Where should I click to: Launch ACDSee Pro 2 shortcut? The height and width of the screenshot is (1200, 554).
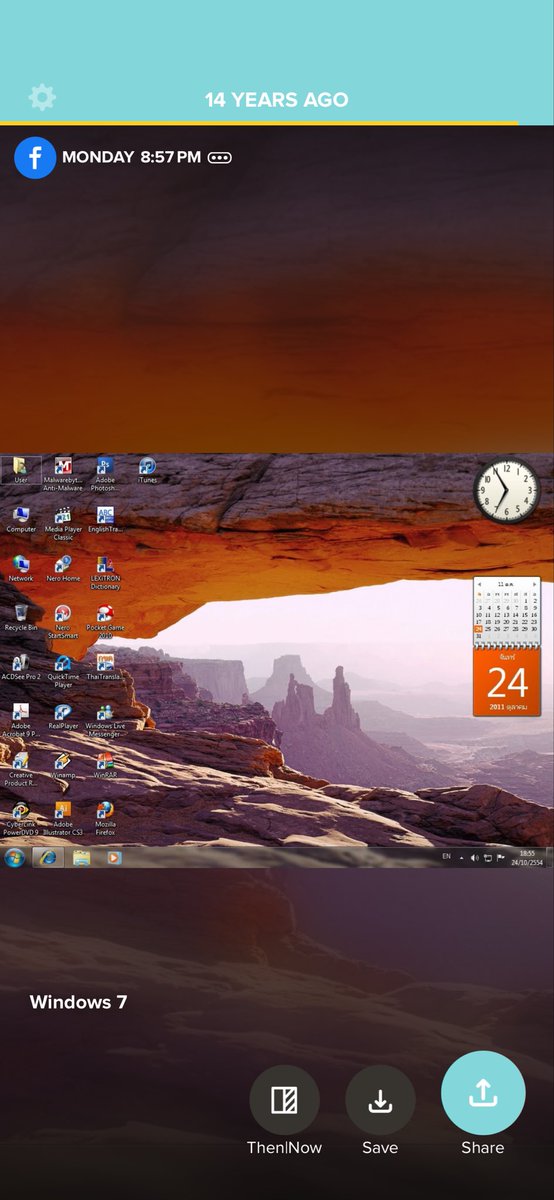21,667
